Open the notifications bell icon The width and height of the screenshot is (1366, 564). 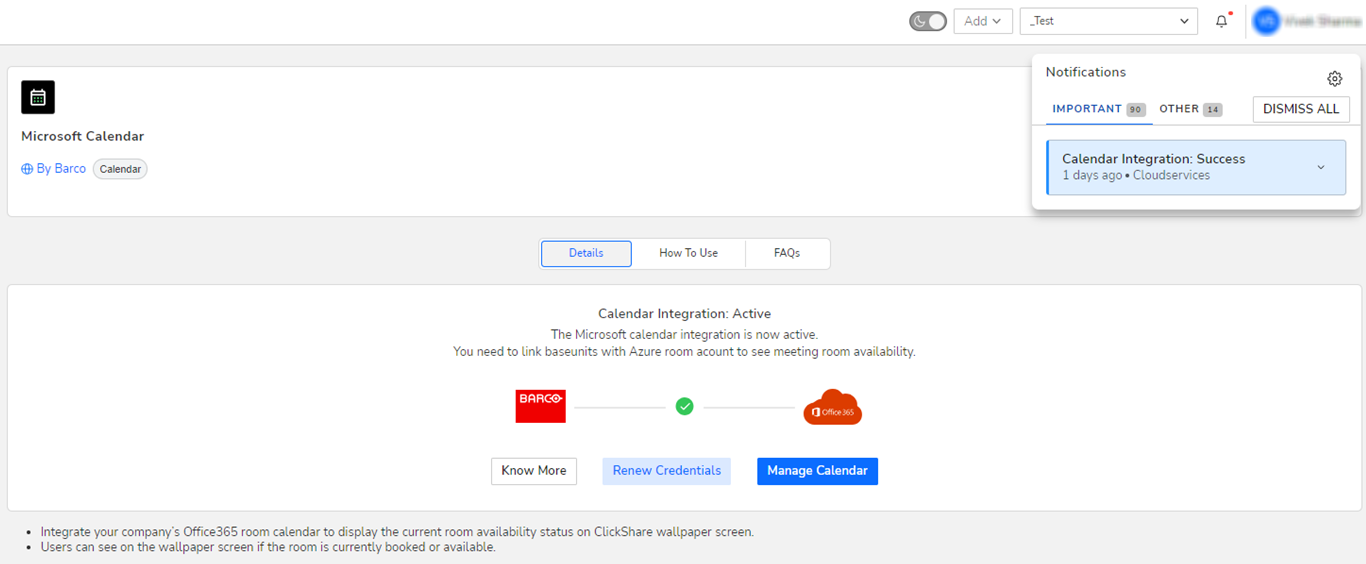(x=1221, y=21)
